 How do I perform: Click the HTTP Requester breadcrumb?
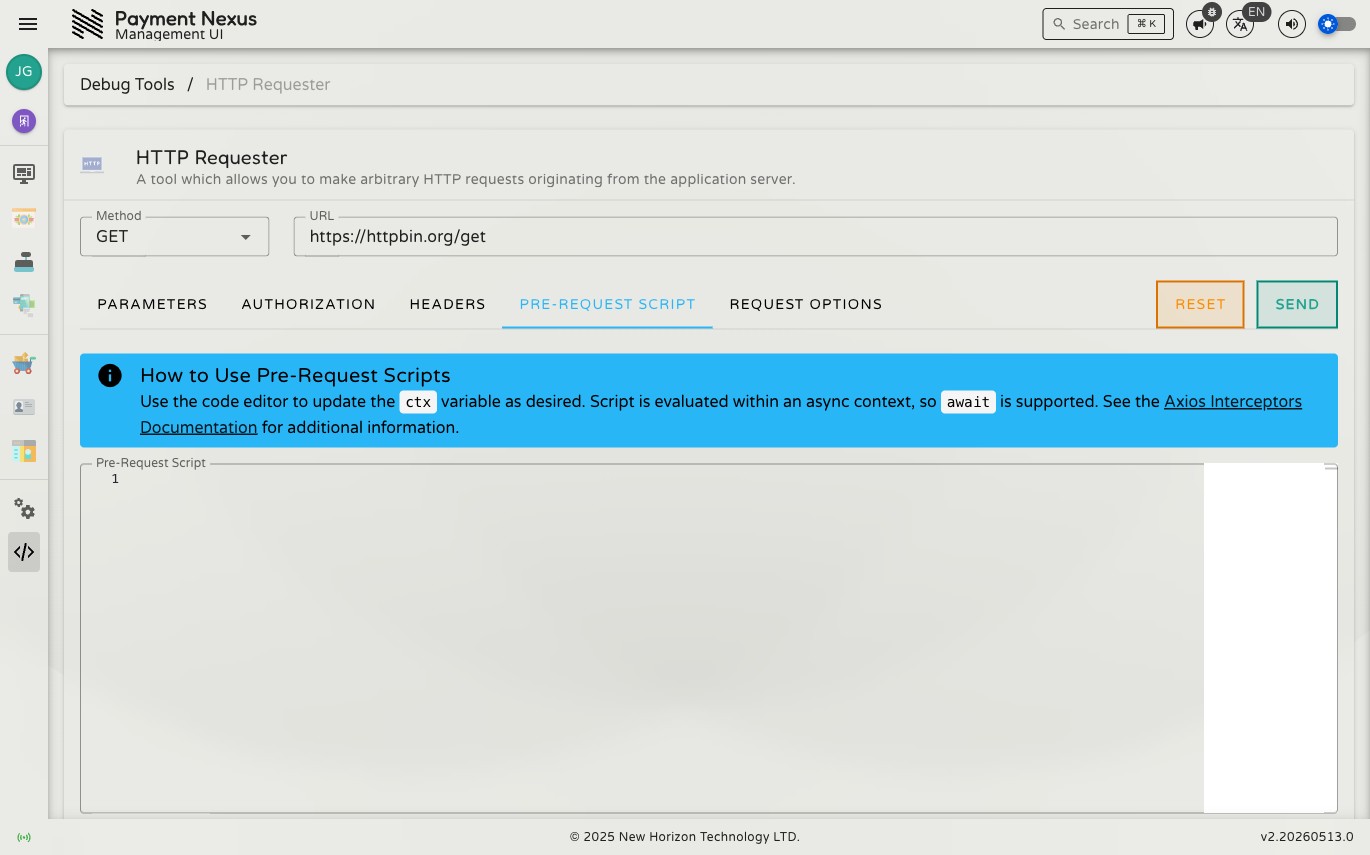click(x=268, y=84)
